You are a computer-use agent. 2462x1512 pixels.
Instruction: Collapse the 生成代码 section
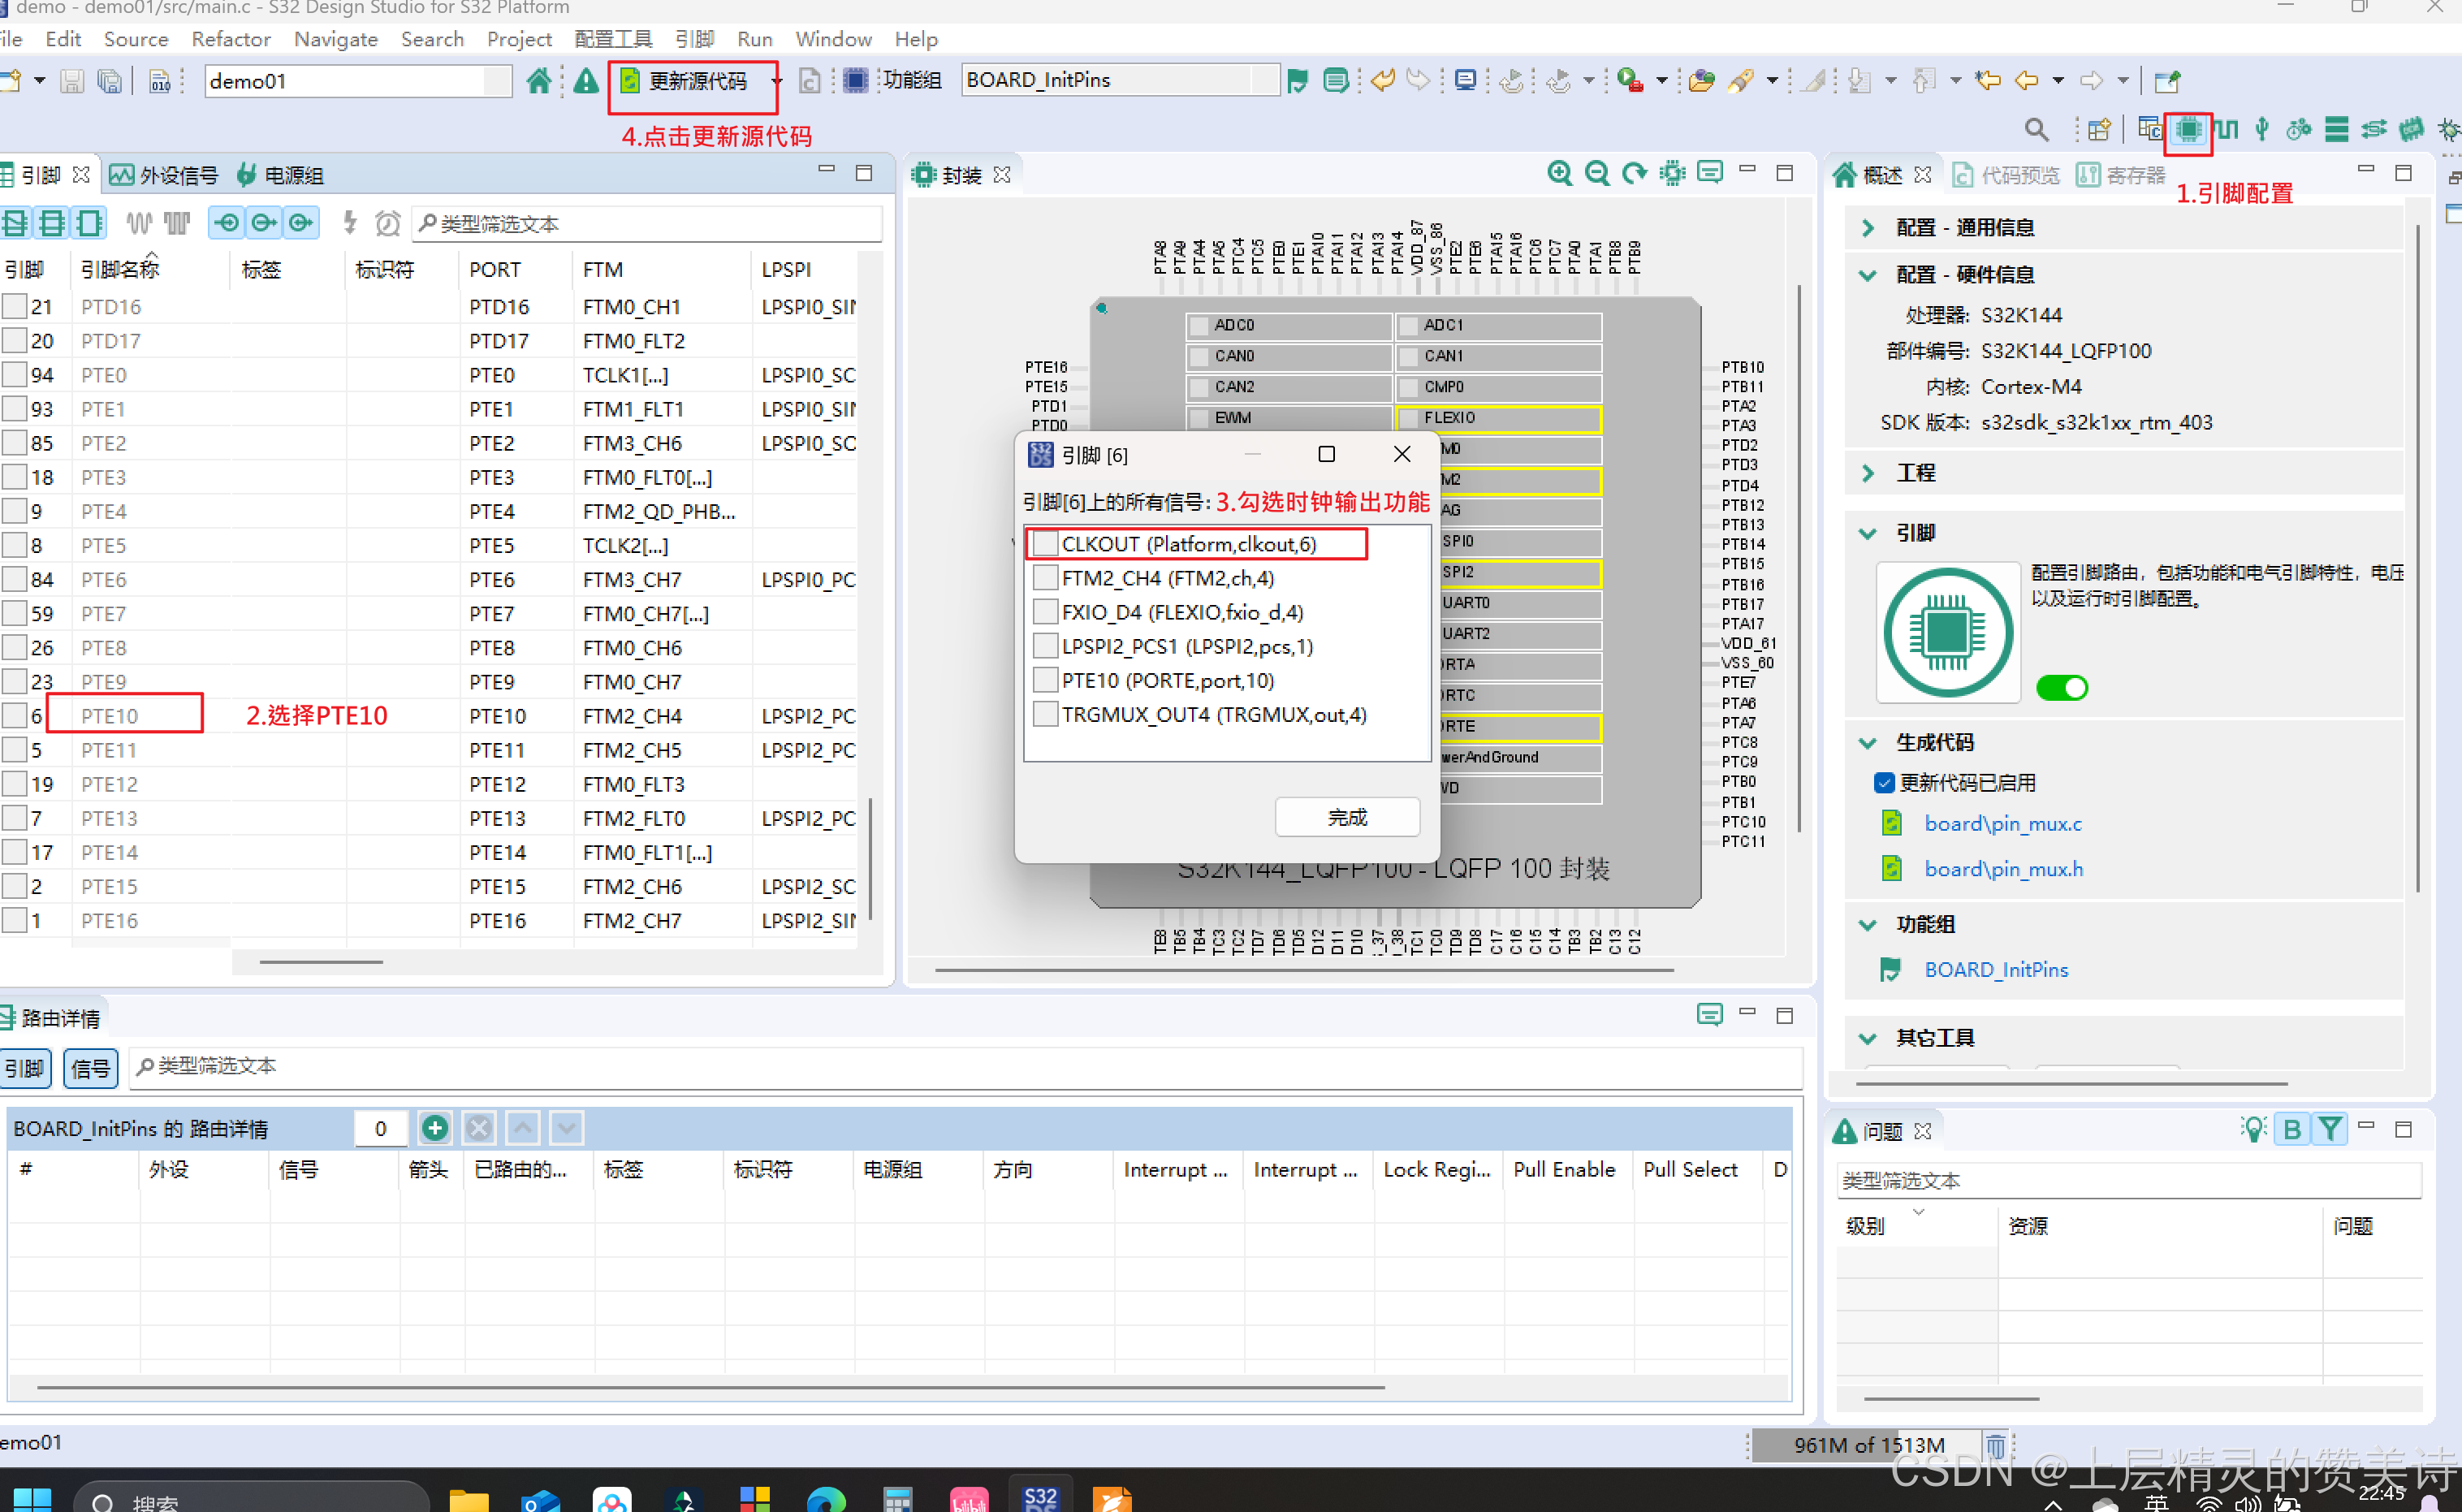click(1868, 743)
